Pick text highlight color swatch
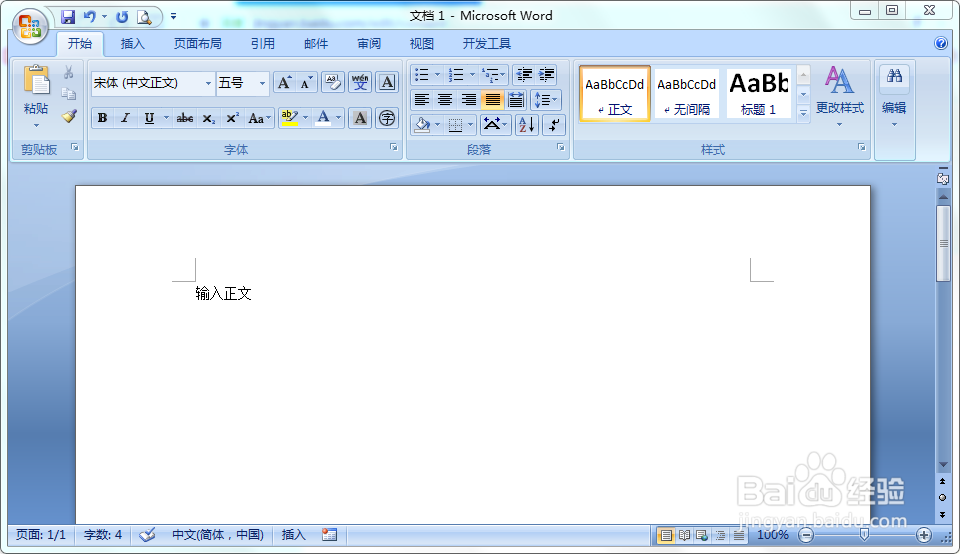The image size is (960, 554). (290, 118)
